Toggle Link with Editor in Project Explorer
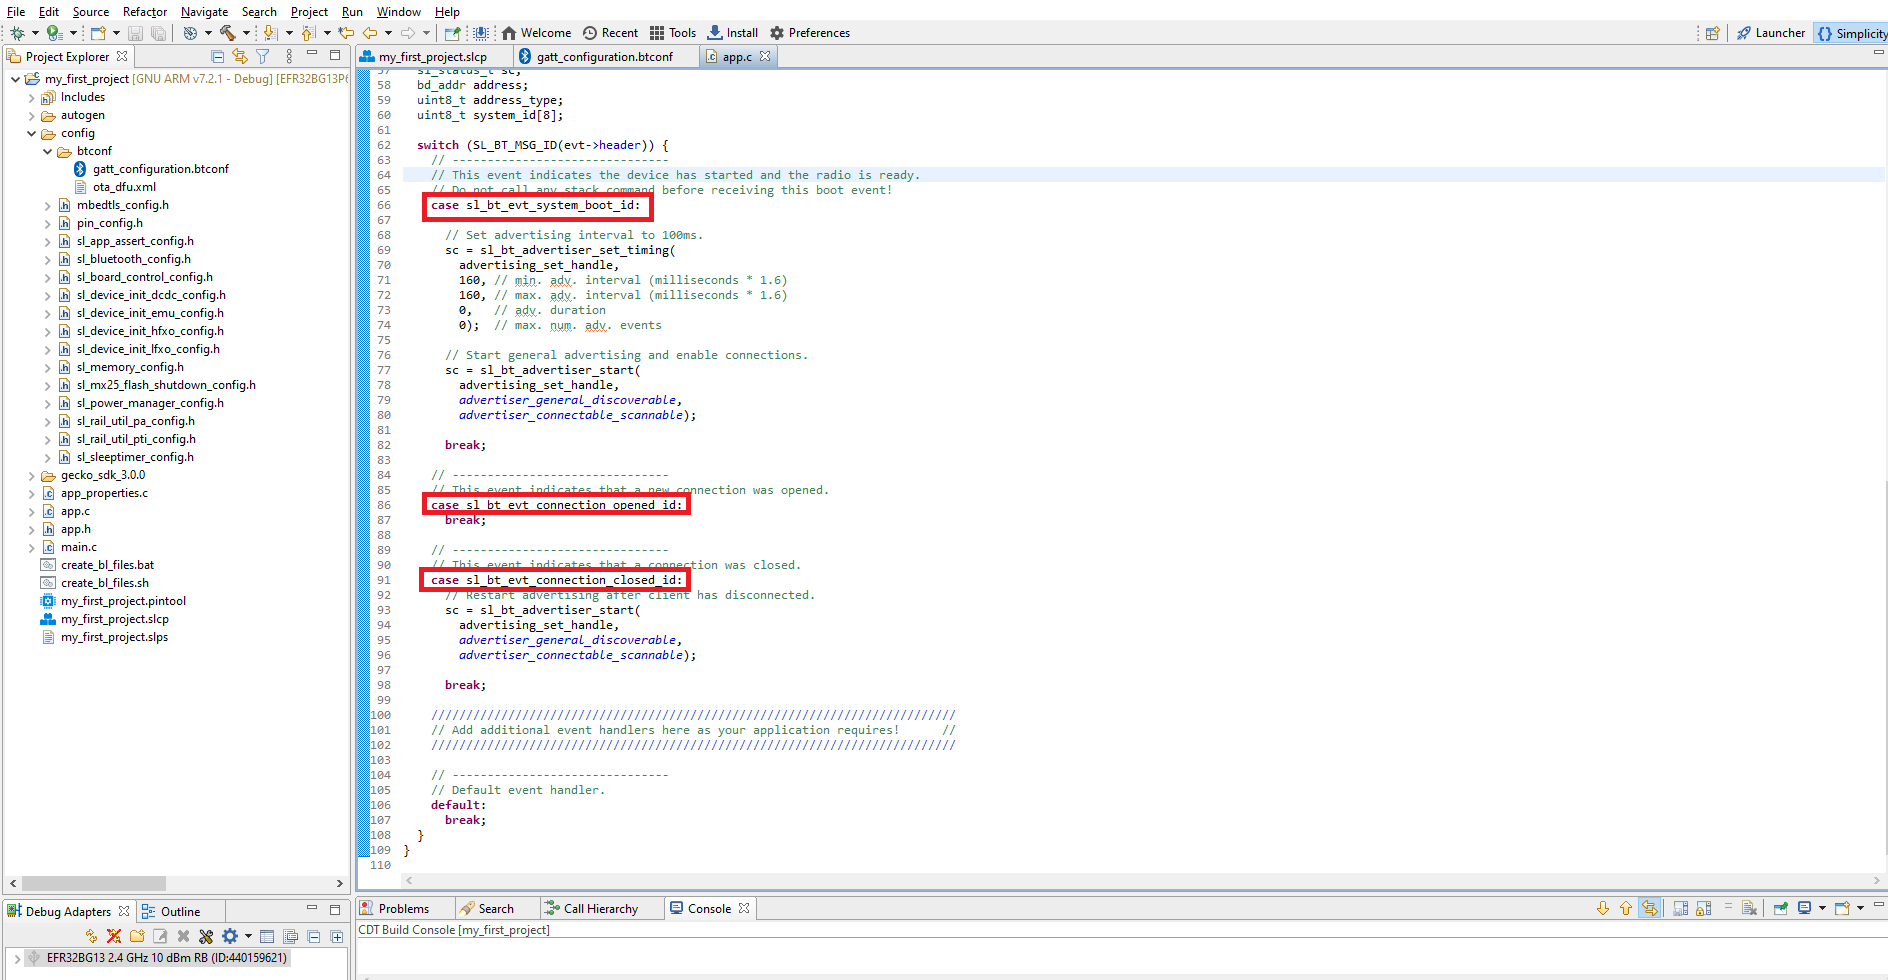 (x=240, y=57)
